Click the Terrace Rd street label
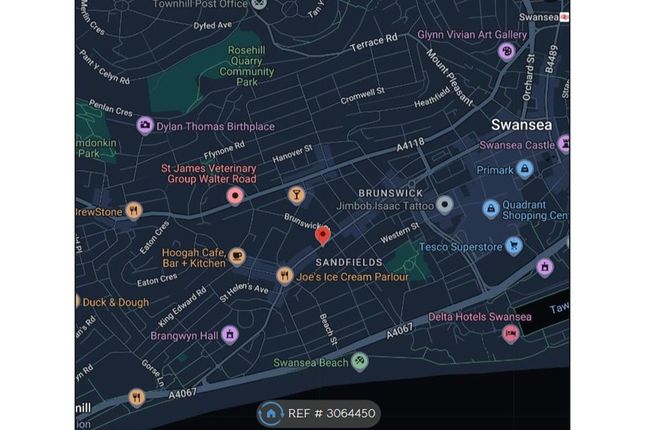This screenshot has width=645, height=430. pos(374,42)
